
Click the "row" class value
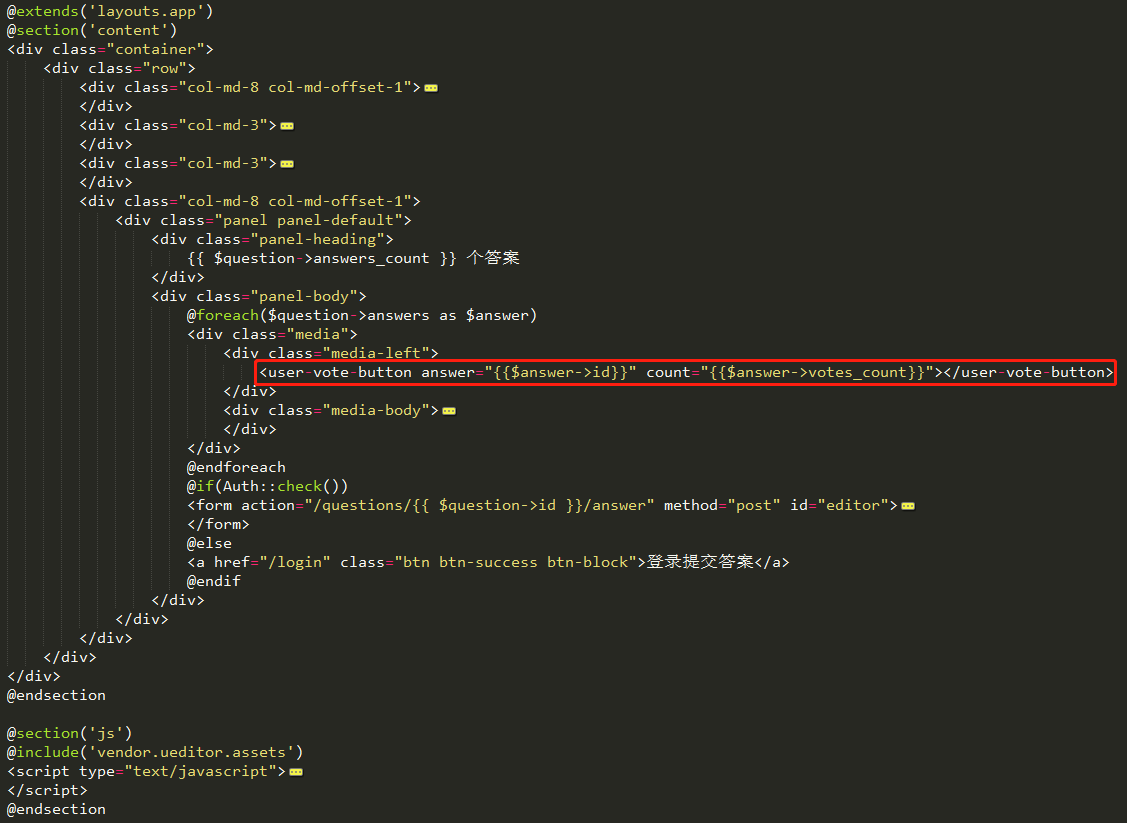click(165, 68)
